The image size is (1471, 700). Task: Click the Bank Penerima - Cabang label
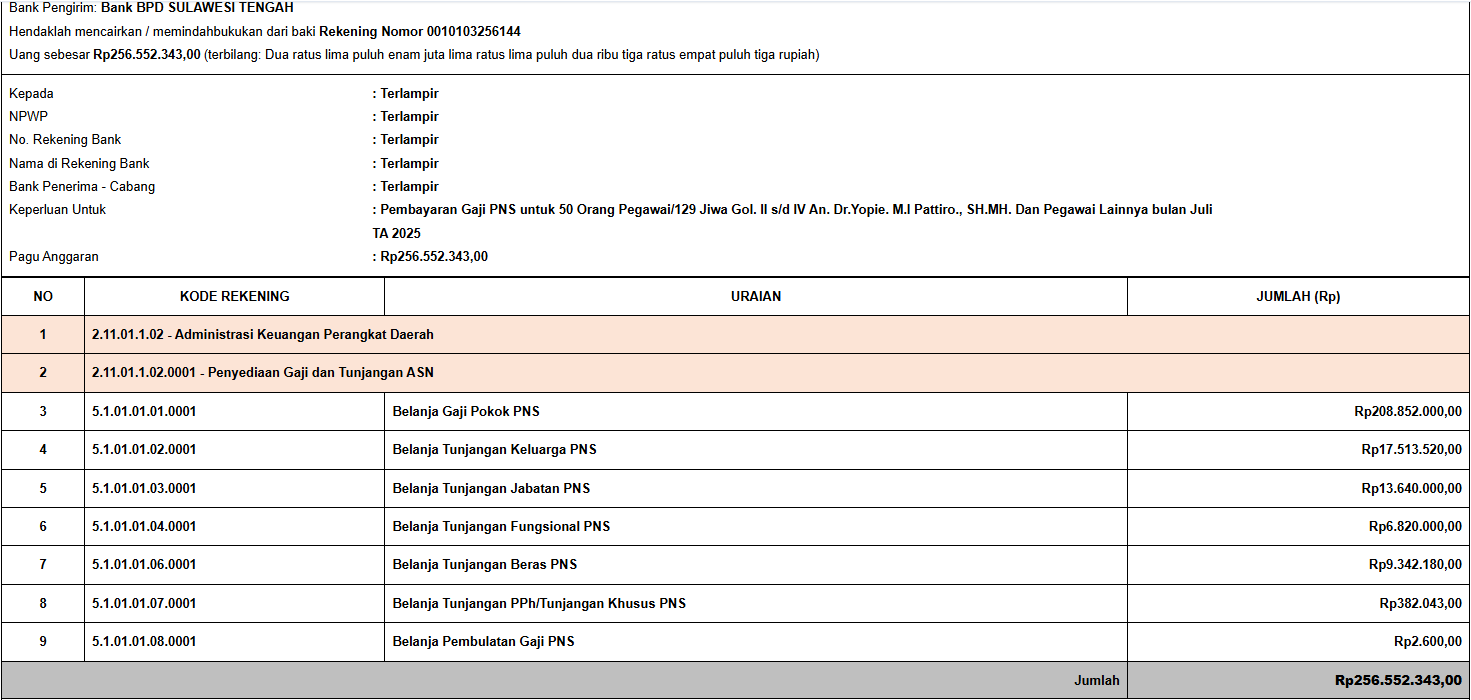[x=82, y=187]
